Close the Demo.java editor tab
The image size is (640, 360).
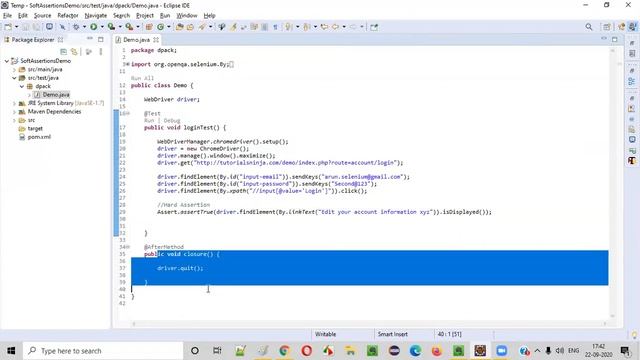click(x=156, y=40)
